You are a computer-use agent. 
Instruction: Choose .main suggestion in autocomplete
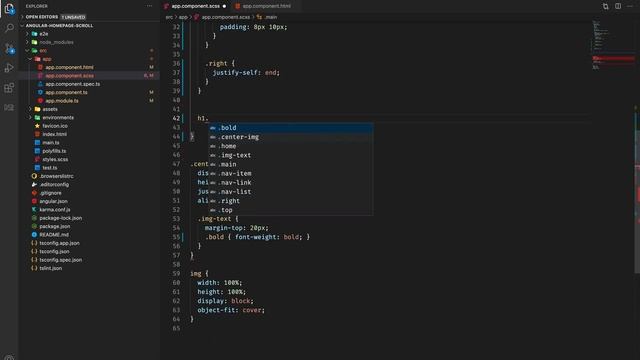pyautogui.click(x=291, y=164)
